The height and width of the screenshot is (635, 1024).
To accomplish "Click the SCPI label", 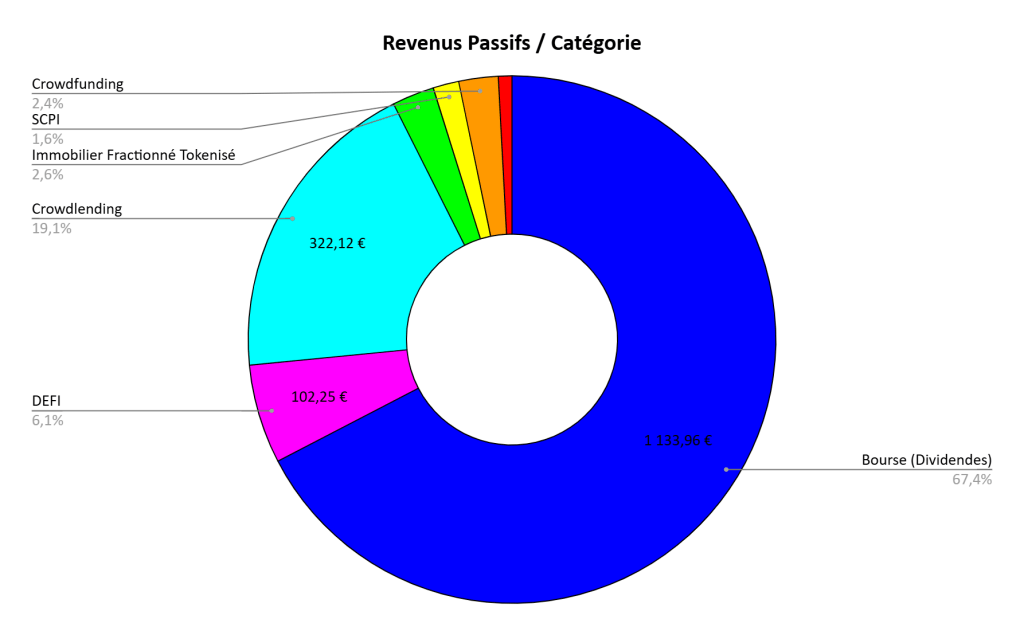I will coord(46,120).
